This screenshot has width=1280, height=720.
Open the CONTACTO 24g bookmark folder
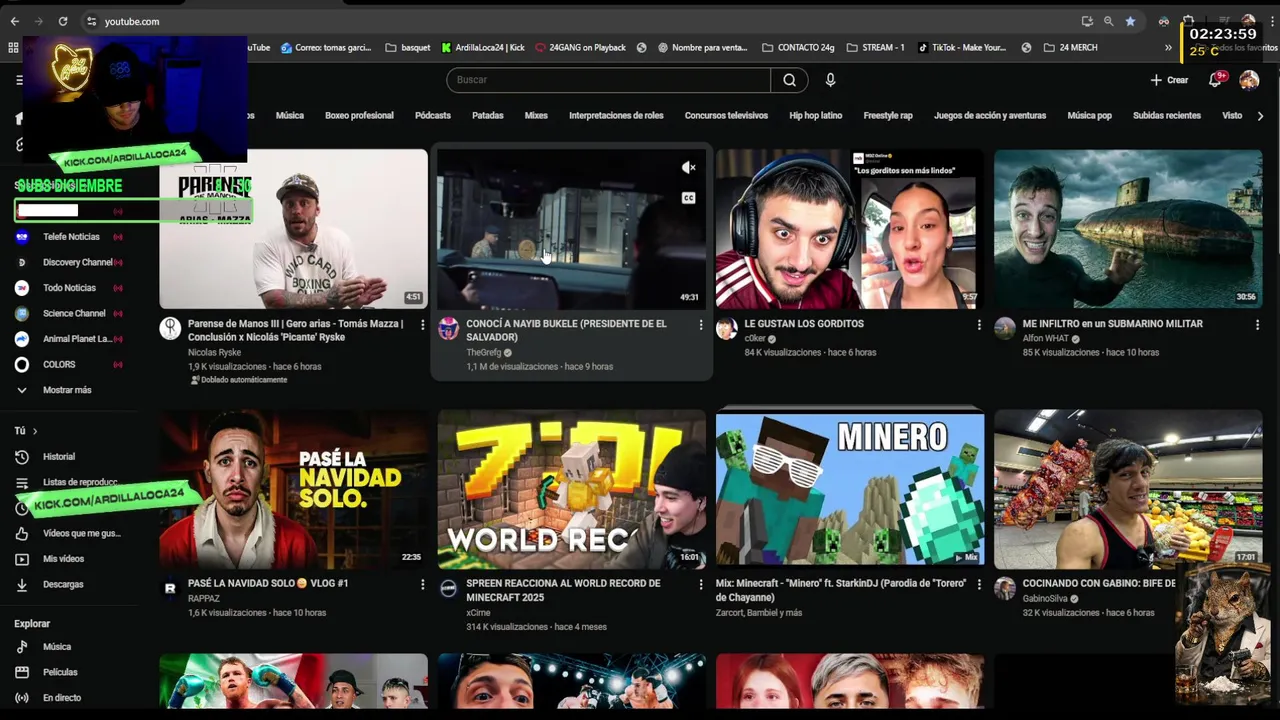(x=798, y=47)
